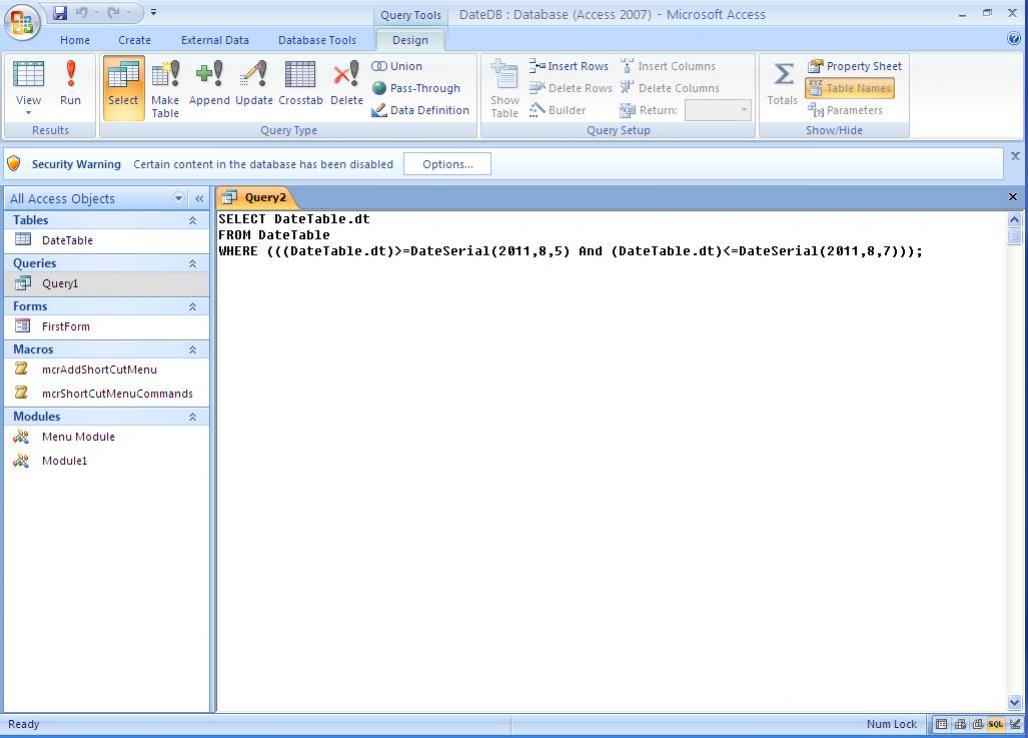Screen dimensions: 1028x738
Task: Select Query1 in navigation pane
Action: click(x=107, y=283)
